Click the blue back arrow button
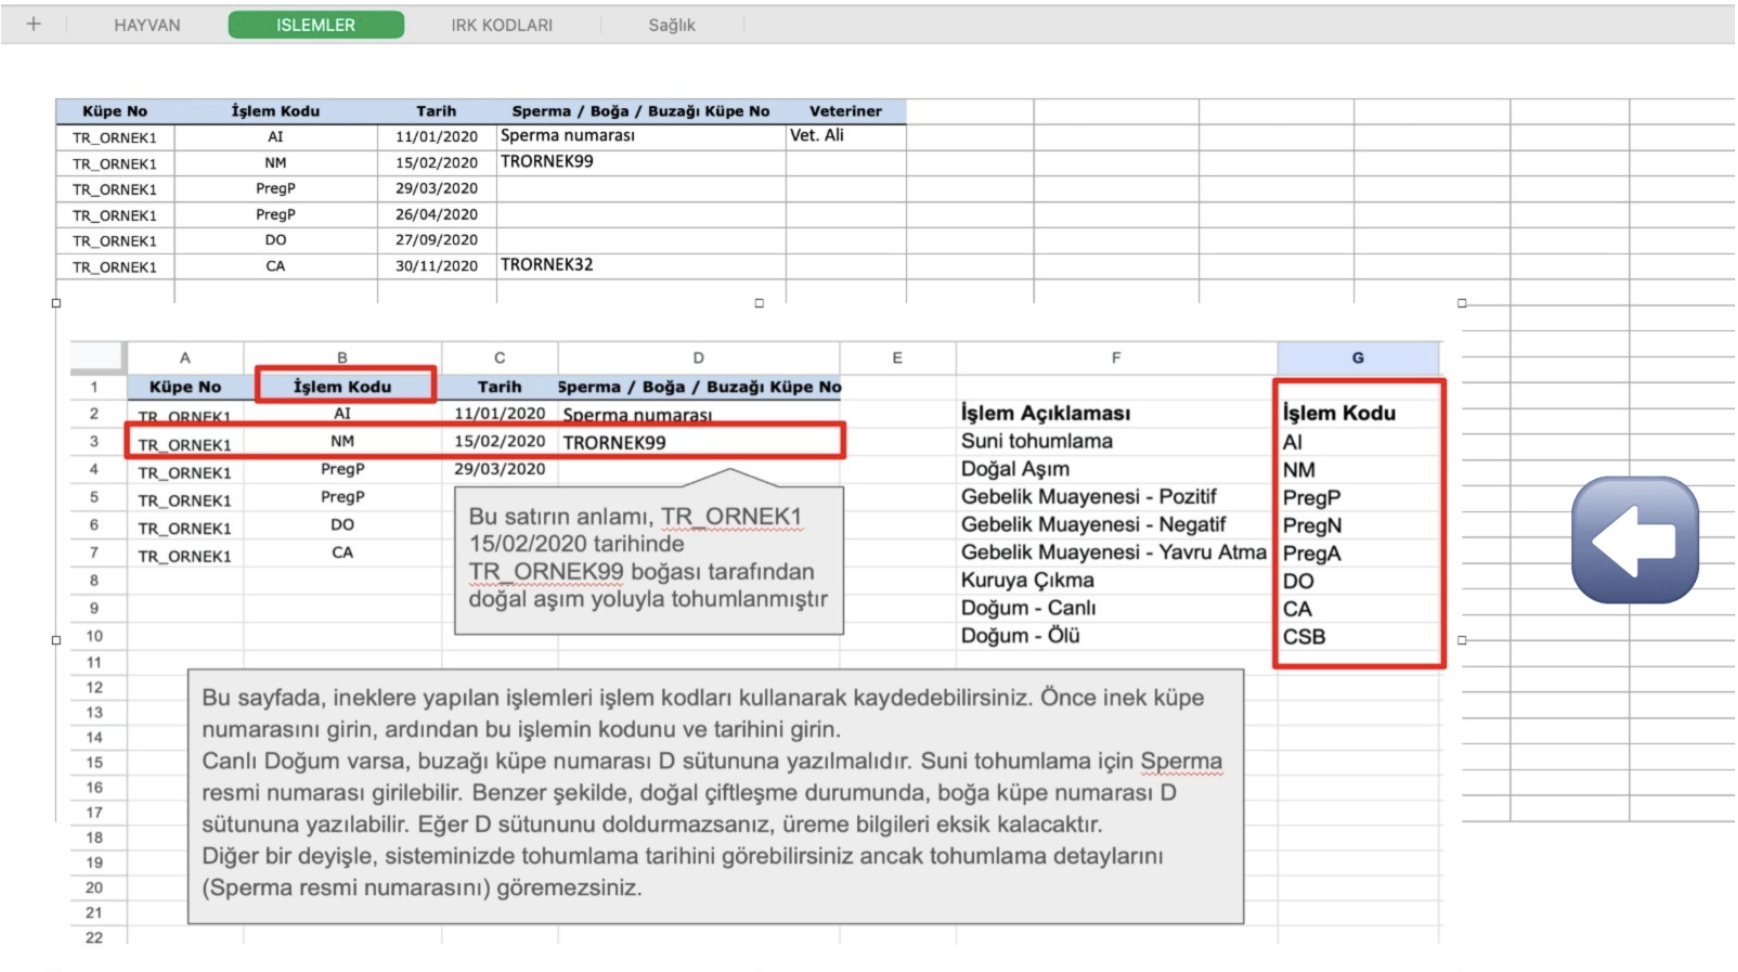 point(1634,540)
